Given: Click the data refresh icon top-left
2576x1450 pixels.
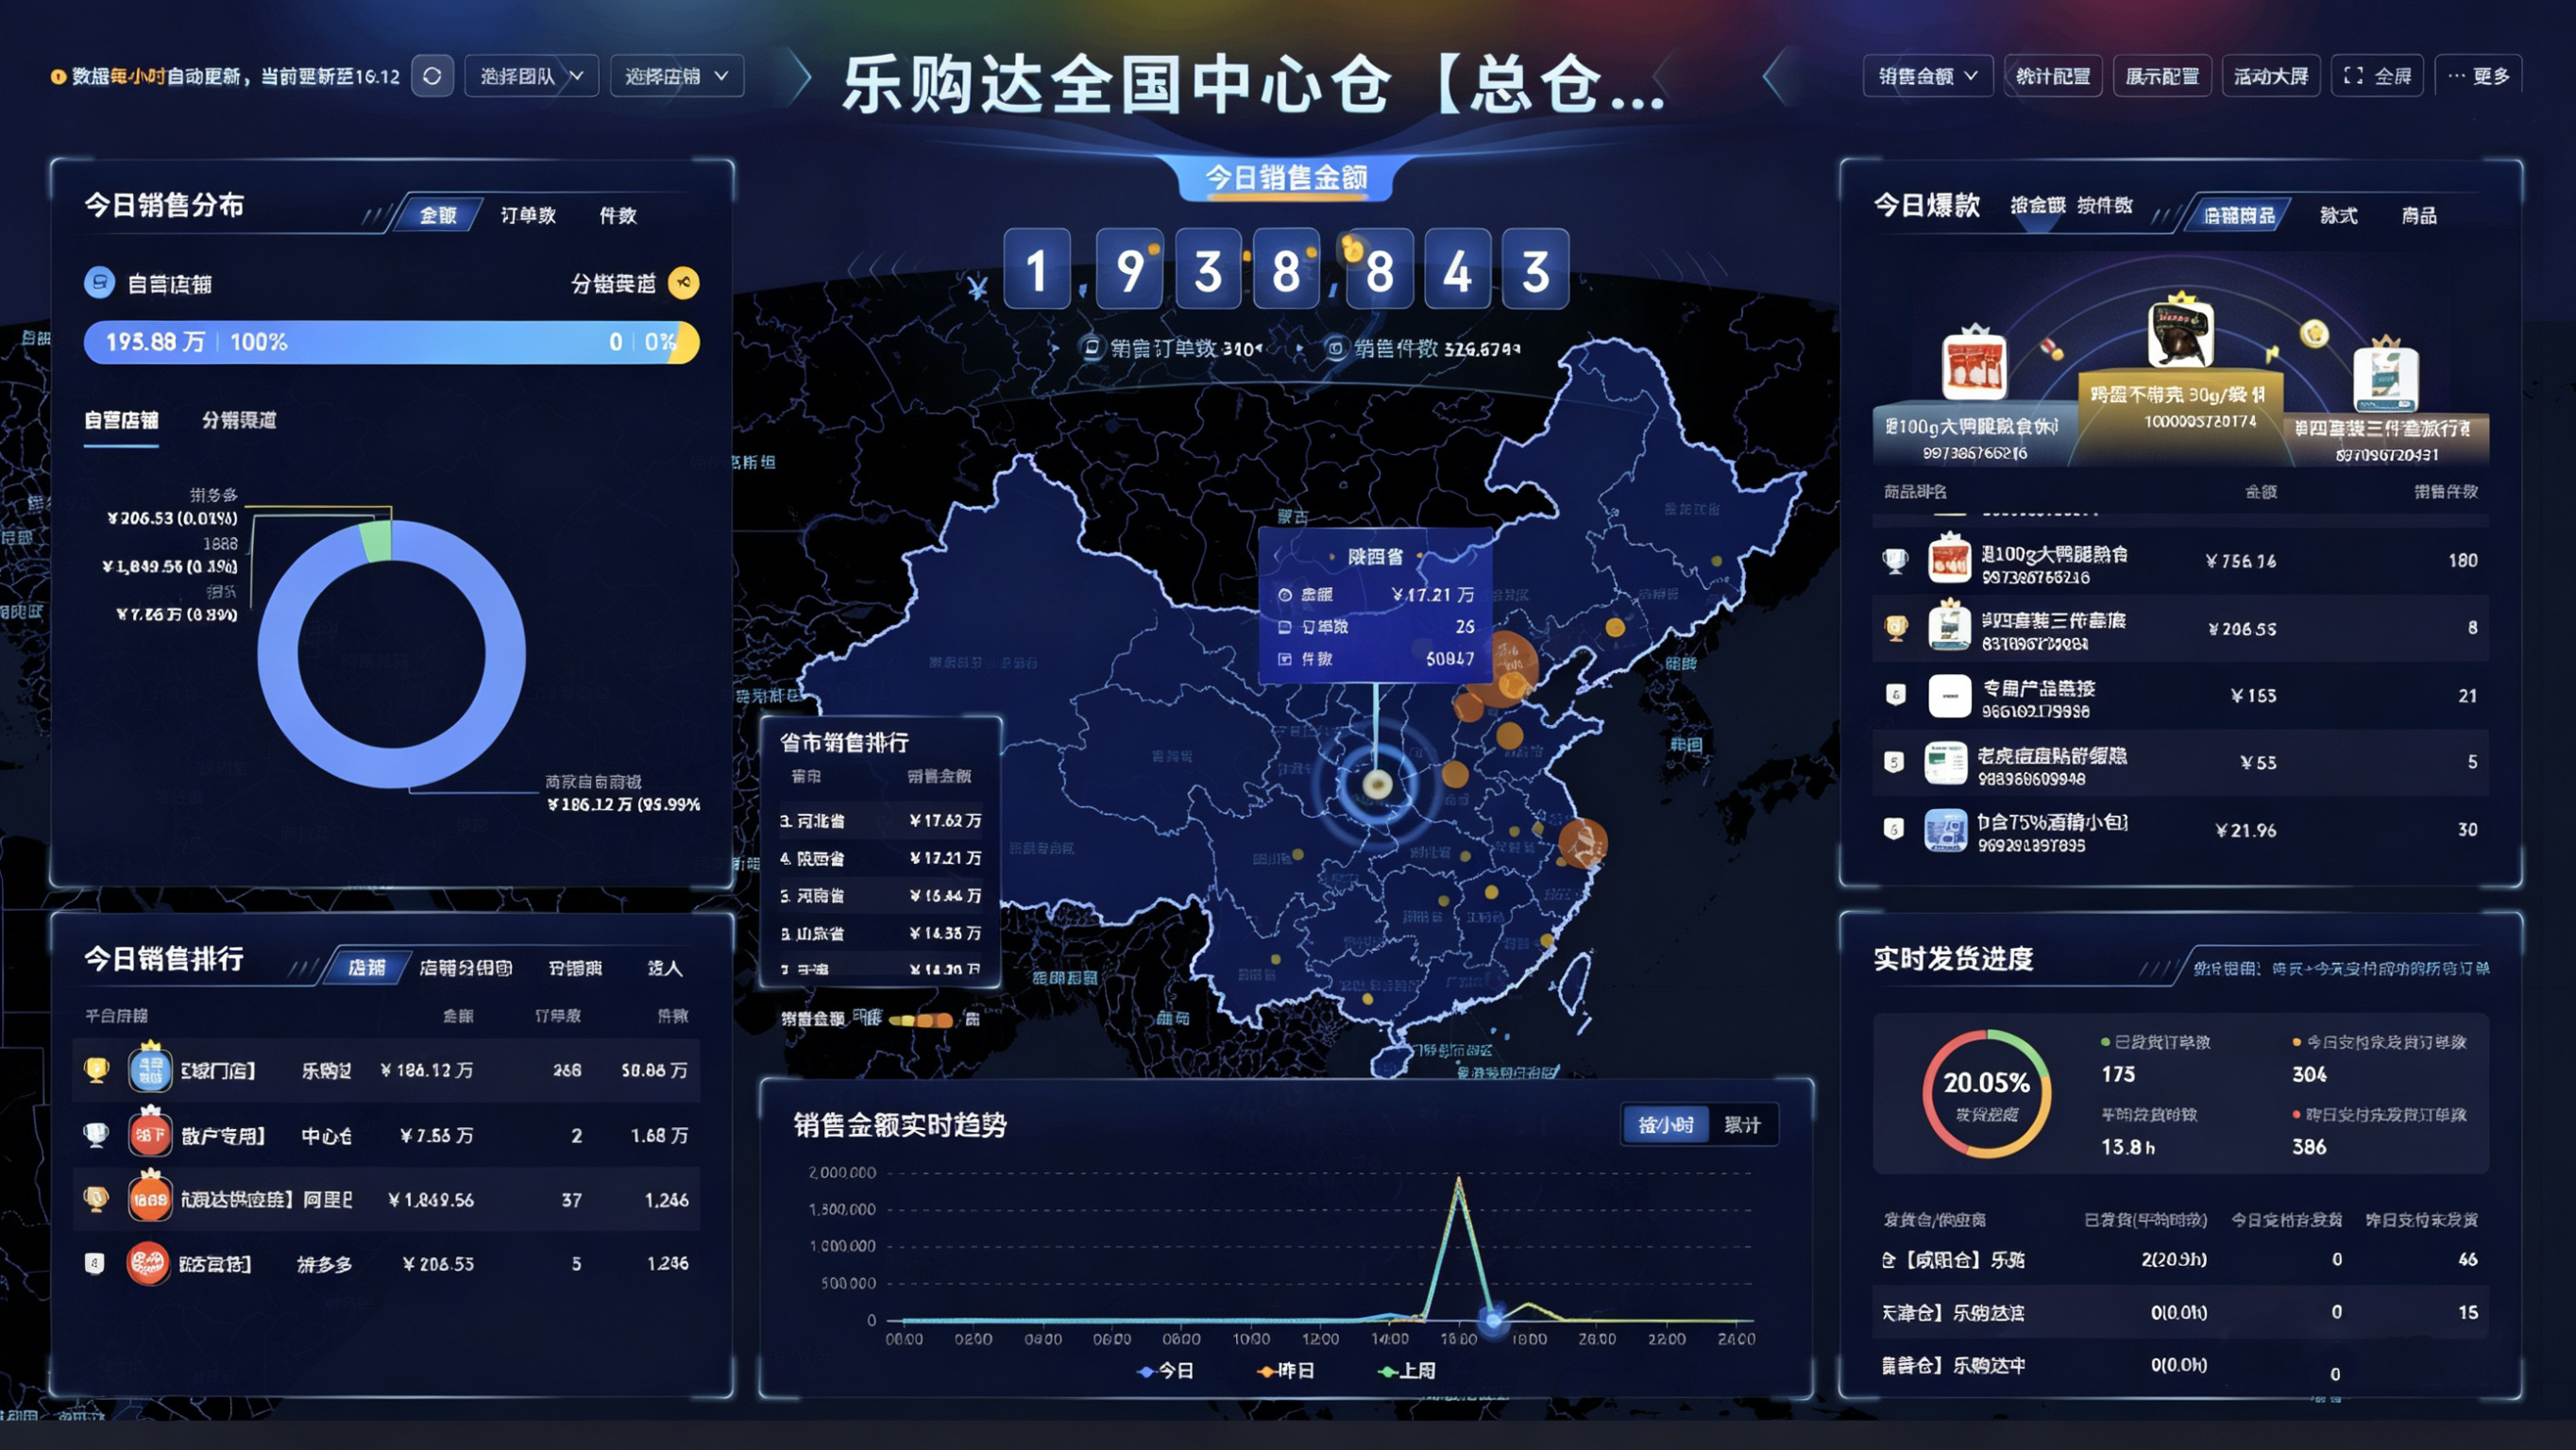Looking at the screenshot, I should [432, 75].
